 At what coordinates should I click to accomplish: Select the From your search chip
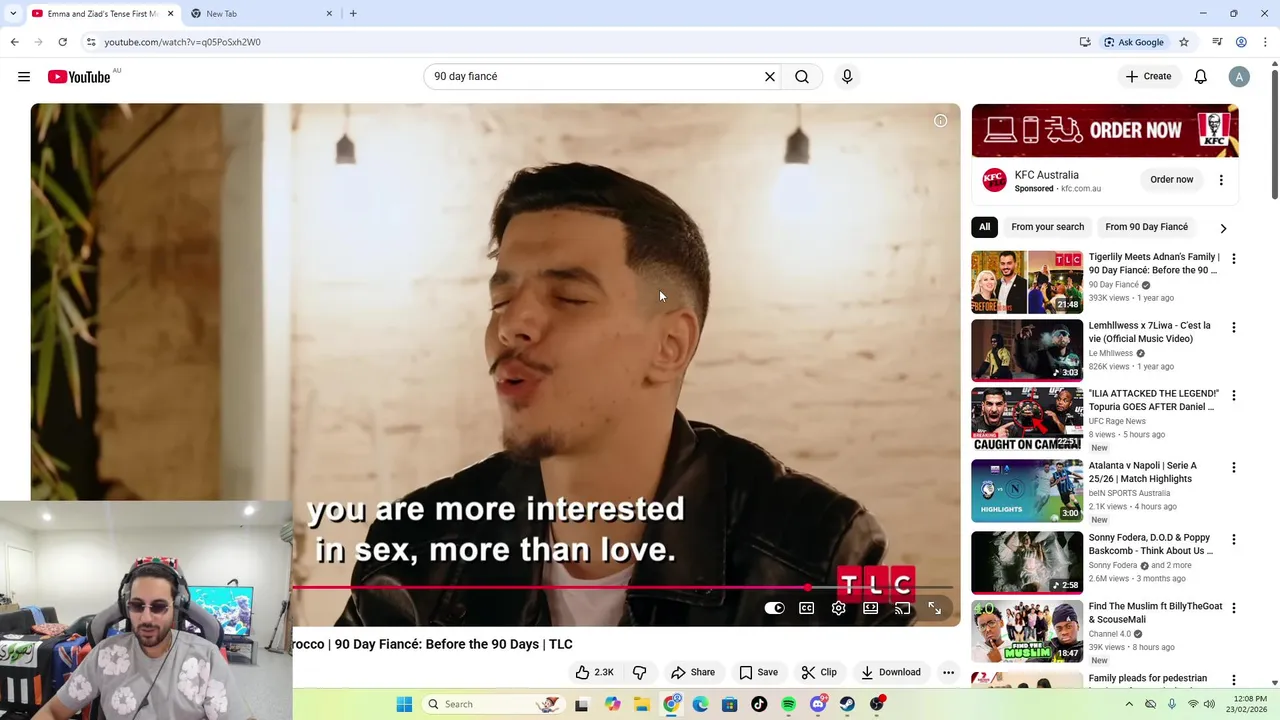(1047, 227)
